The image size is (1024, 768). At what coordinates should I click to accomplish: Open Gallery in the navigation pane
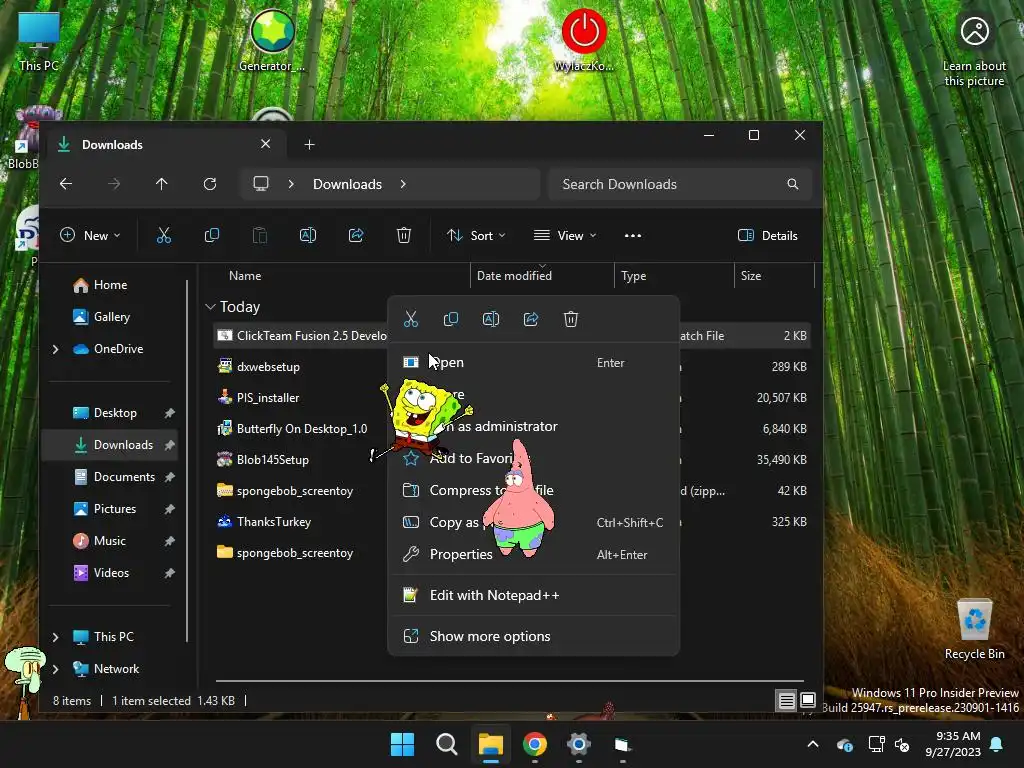pos(111,317)
